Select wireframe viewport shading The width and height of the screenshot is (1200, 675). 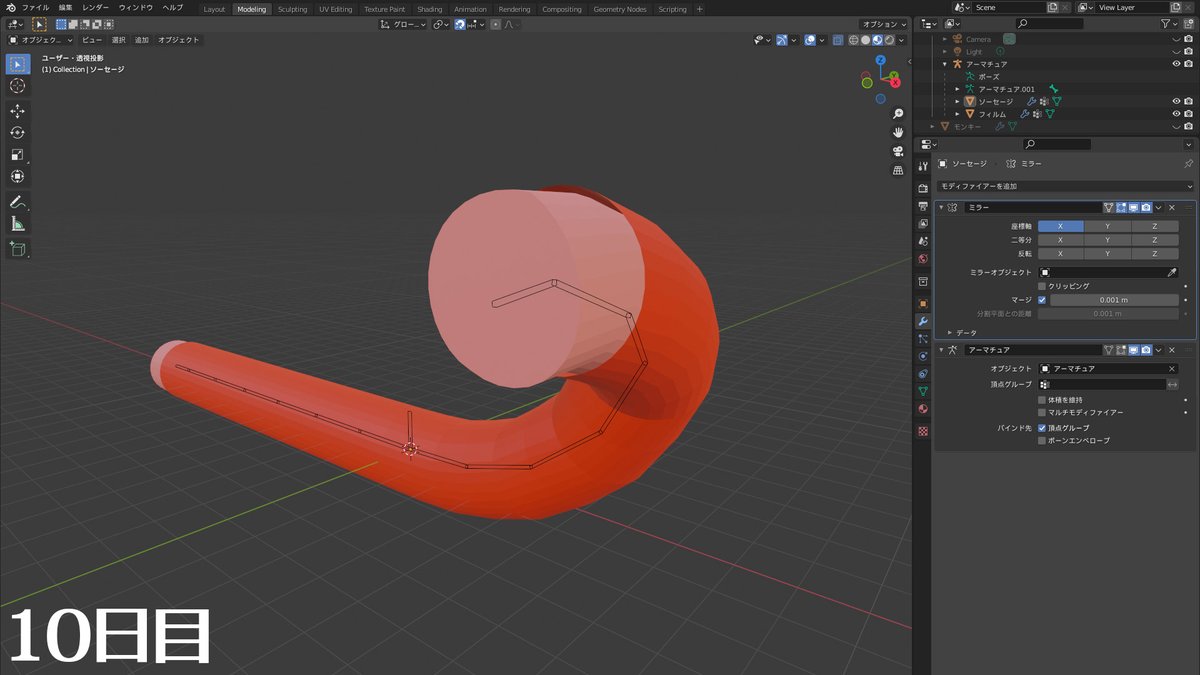click(853, 40)
